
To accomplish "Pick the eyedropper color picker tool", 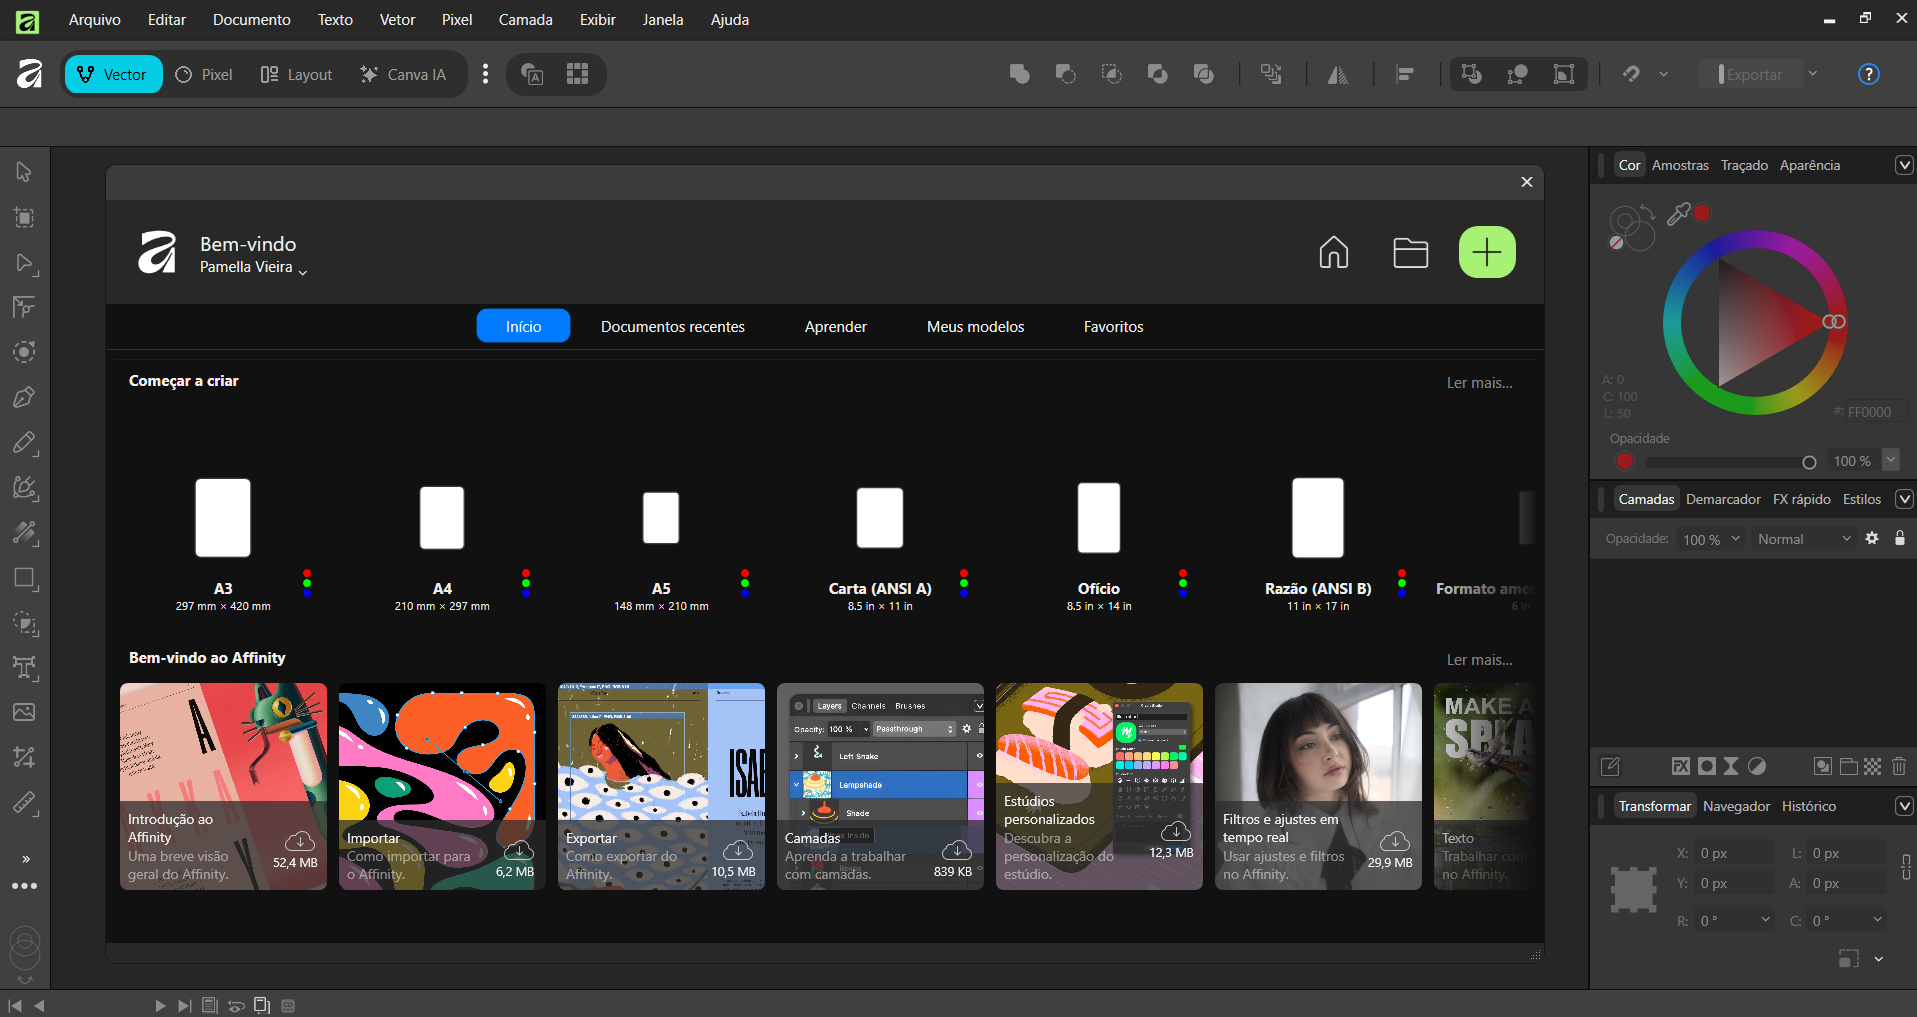I will (x=1678, y=213).
